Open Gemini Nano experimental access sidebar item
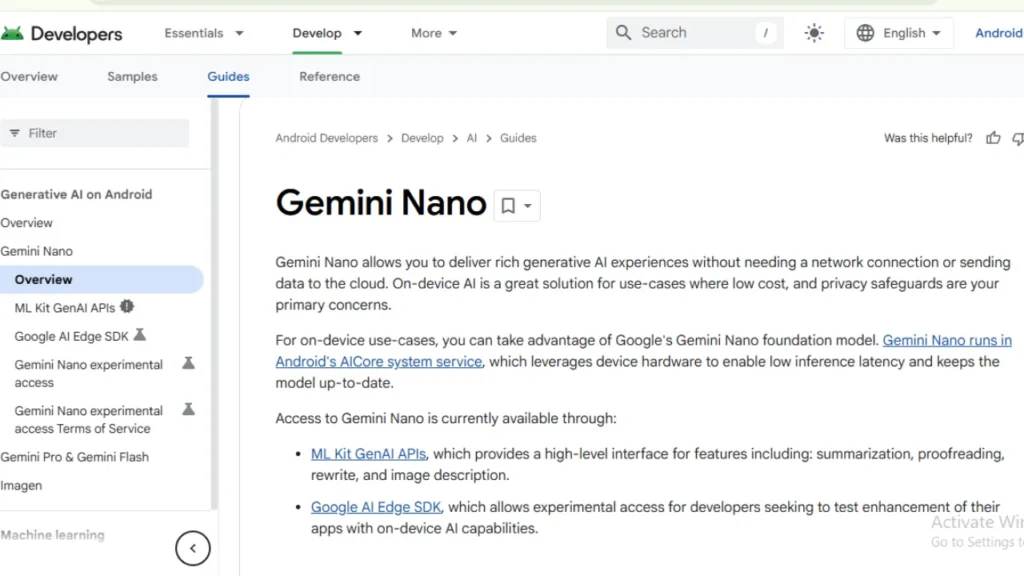The image size is (1024, 576). click(89, 374)
